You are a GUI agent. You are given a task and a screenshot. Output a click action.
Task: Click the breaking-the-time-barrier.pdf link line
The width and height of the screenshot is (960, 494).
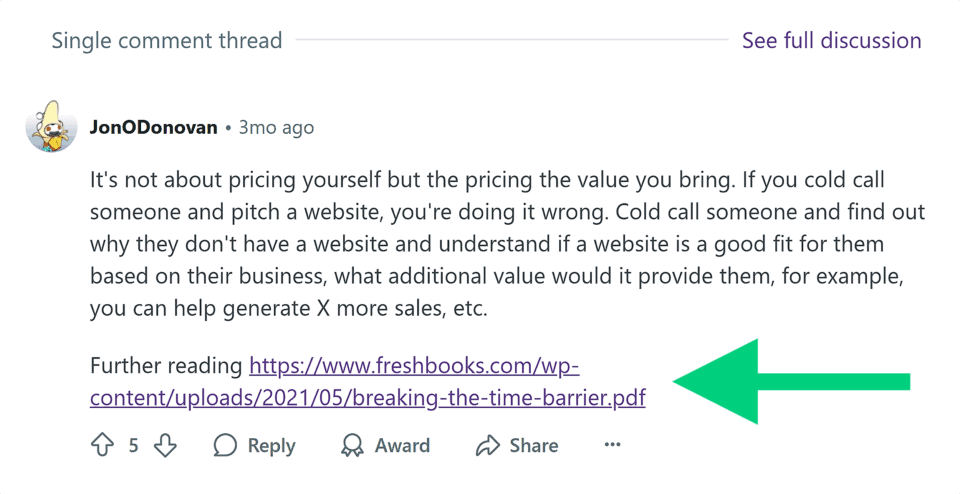(x=367, y=398)
